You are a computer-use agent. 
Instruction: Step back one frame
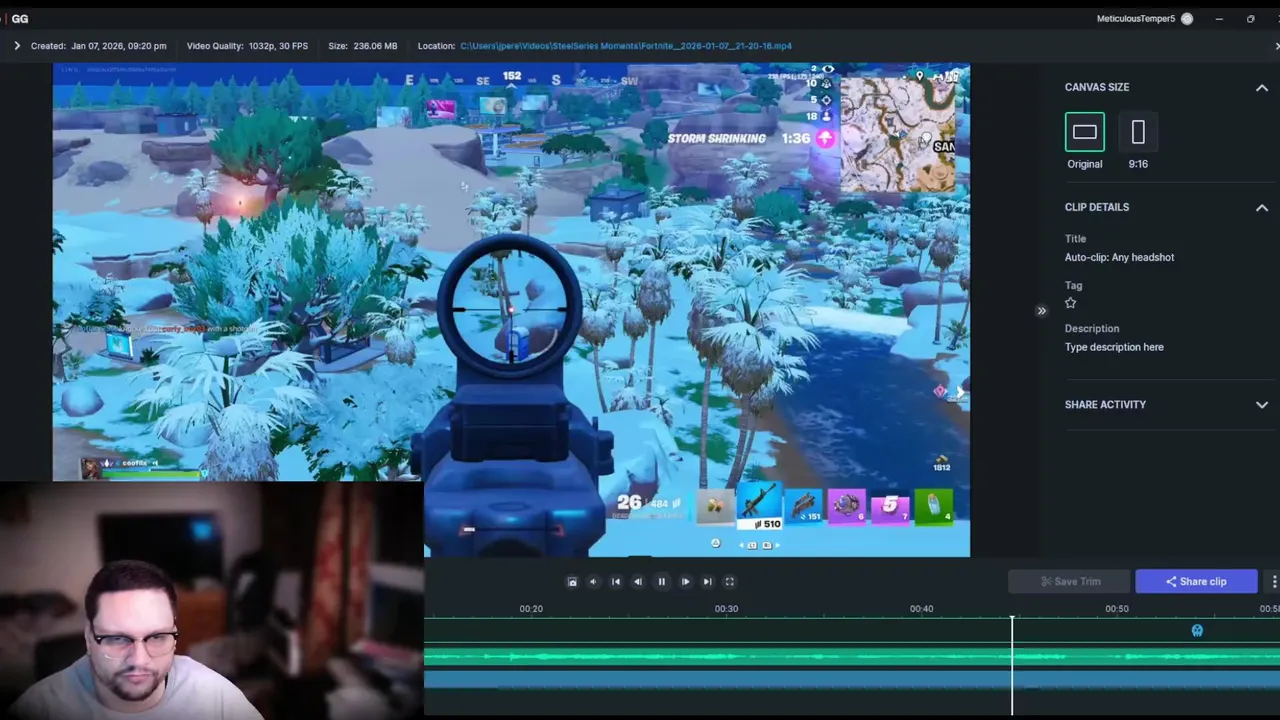[x=638, y=581]
